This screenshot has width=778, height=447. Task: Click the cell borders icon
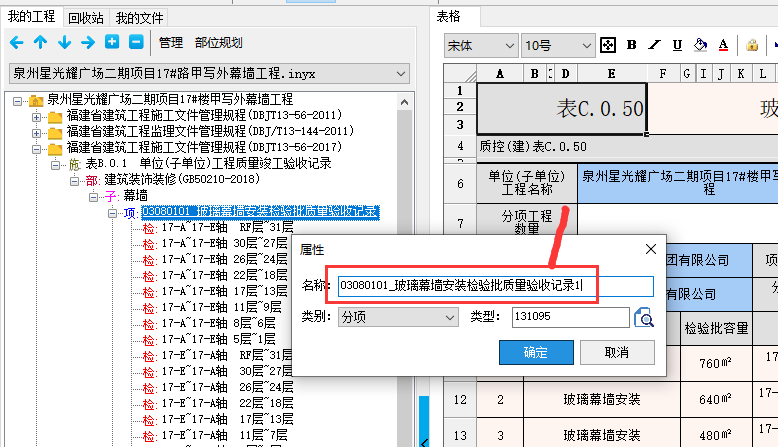tap(607, 45)
